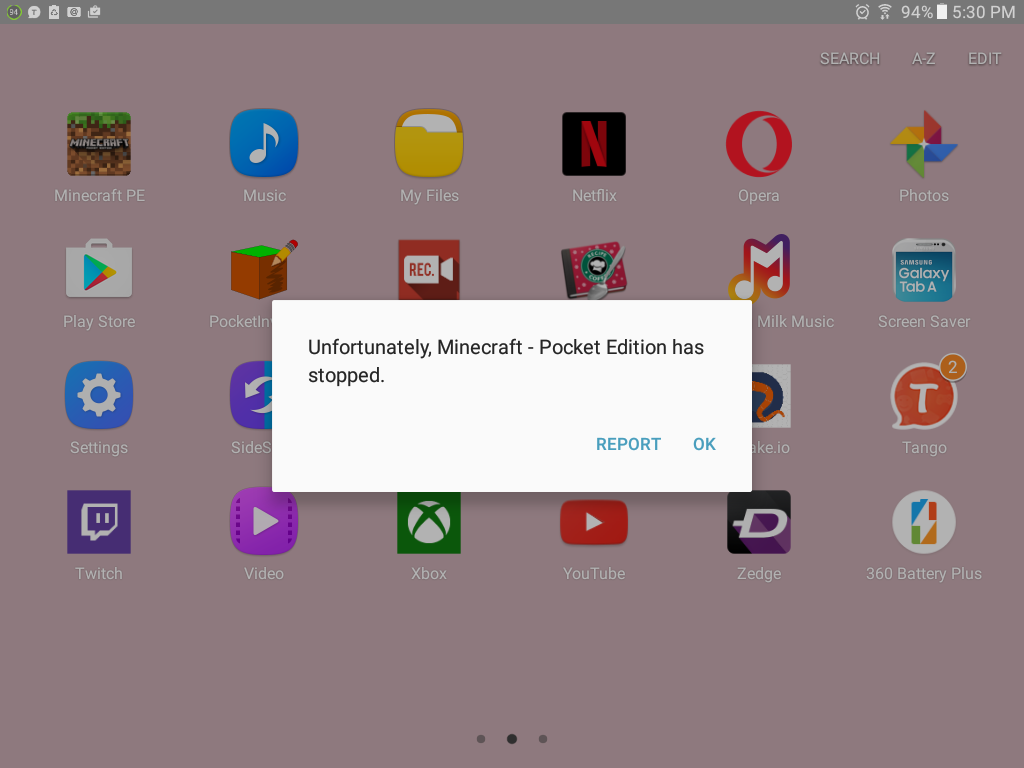The width and height of the screenshot is (1024, 768).
Task: Launch Milk Music
Action: click(x=759, y=268)
